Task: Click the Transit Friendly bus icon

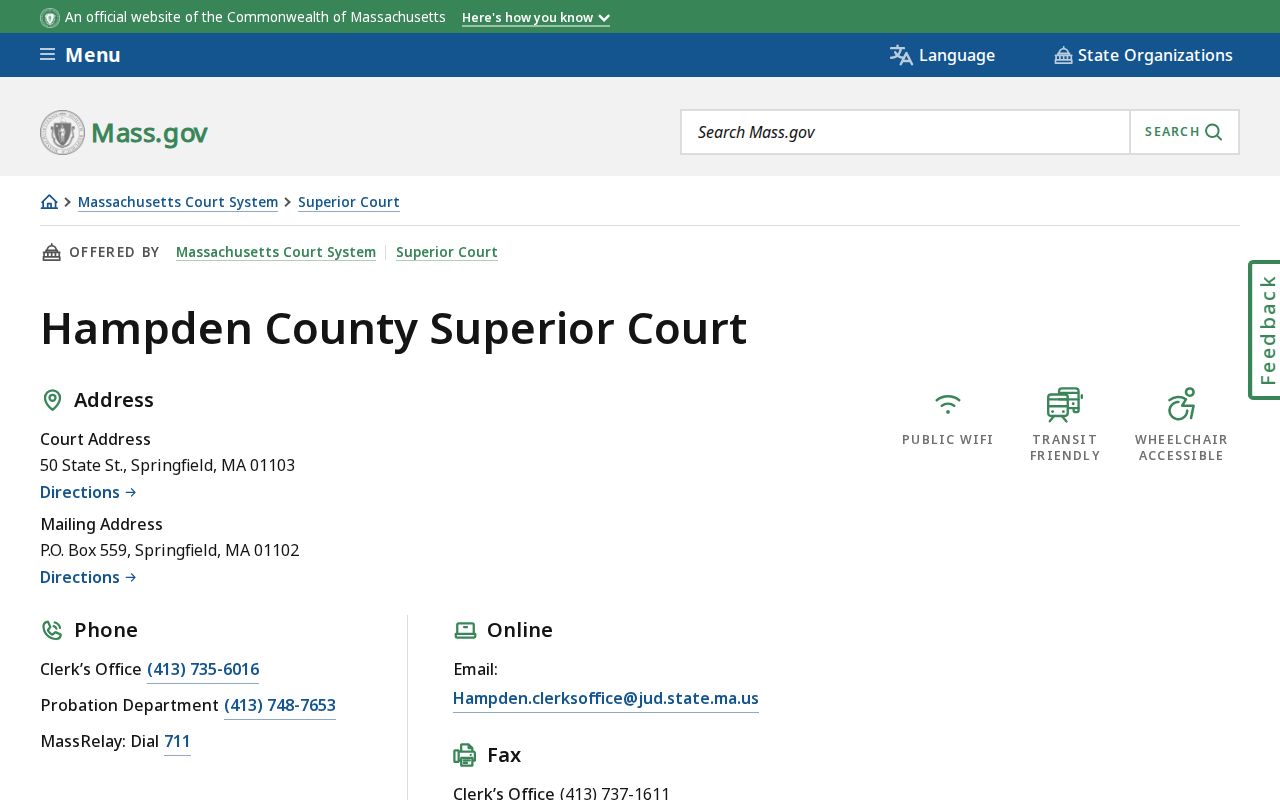Action: 1064,404
